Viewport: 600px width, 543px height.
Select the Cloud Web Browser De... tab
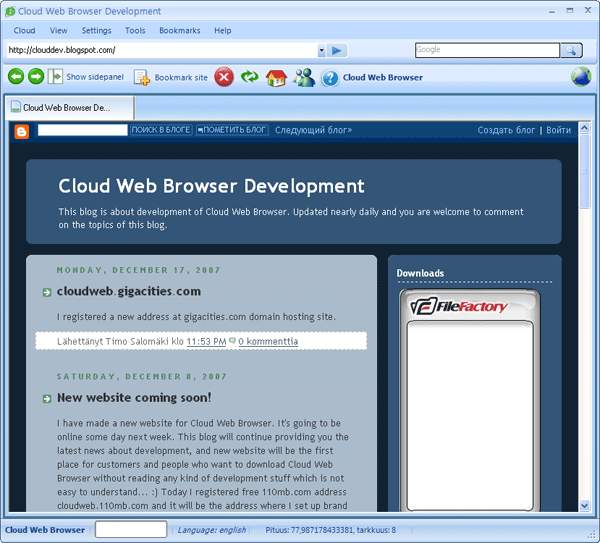coord(70,108)
